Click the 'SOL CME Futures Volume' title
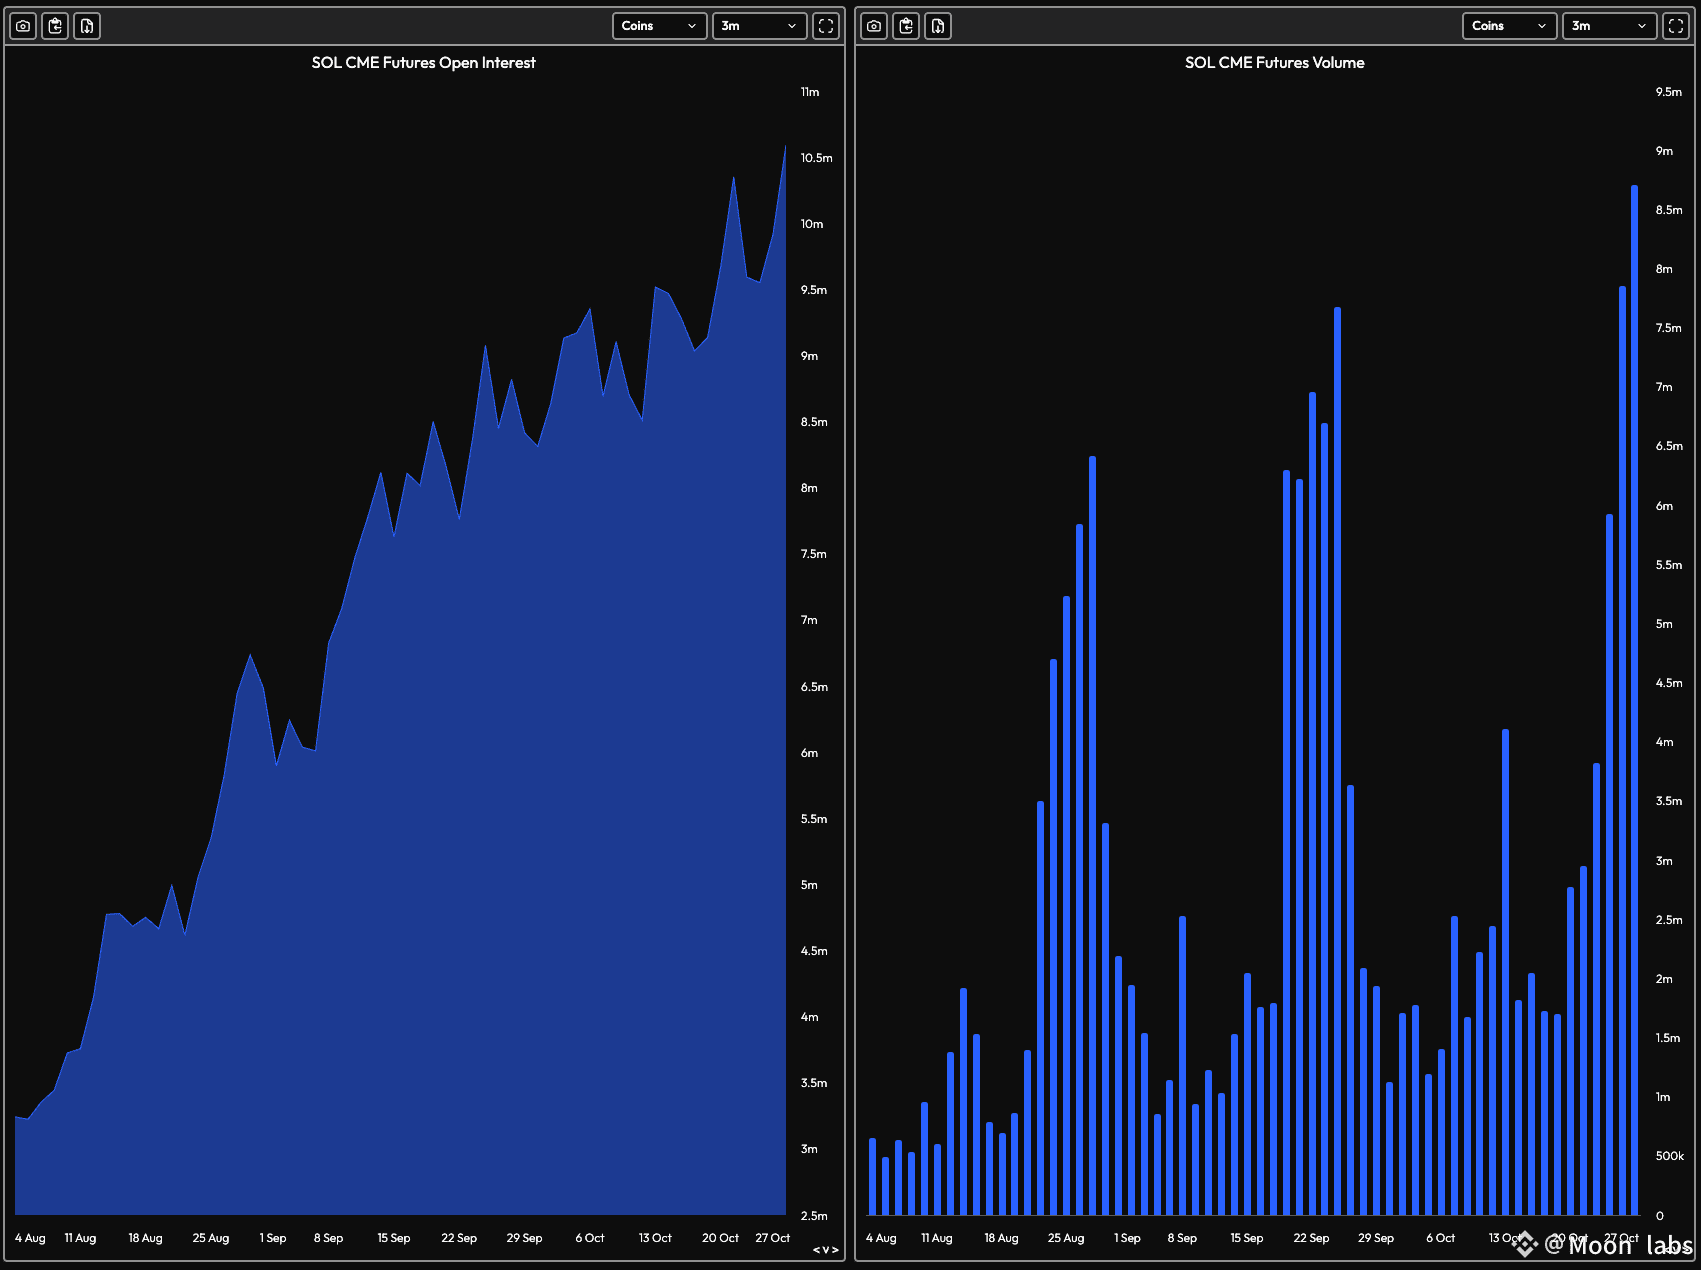 [1275, 63]
